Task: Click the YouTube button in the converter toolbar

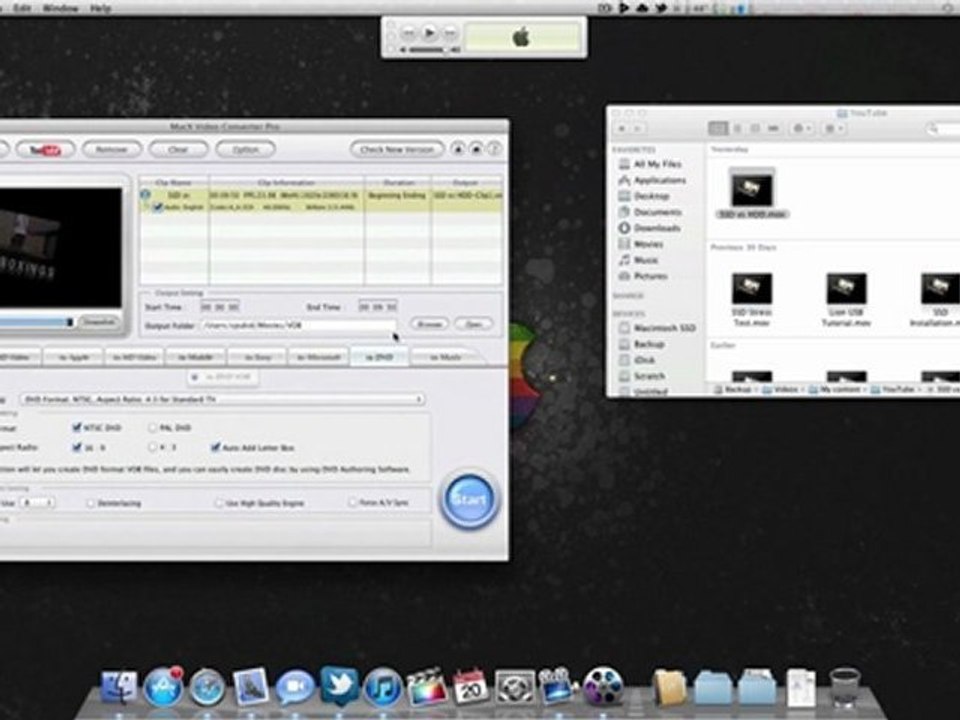Action: [x=45, y=149]
